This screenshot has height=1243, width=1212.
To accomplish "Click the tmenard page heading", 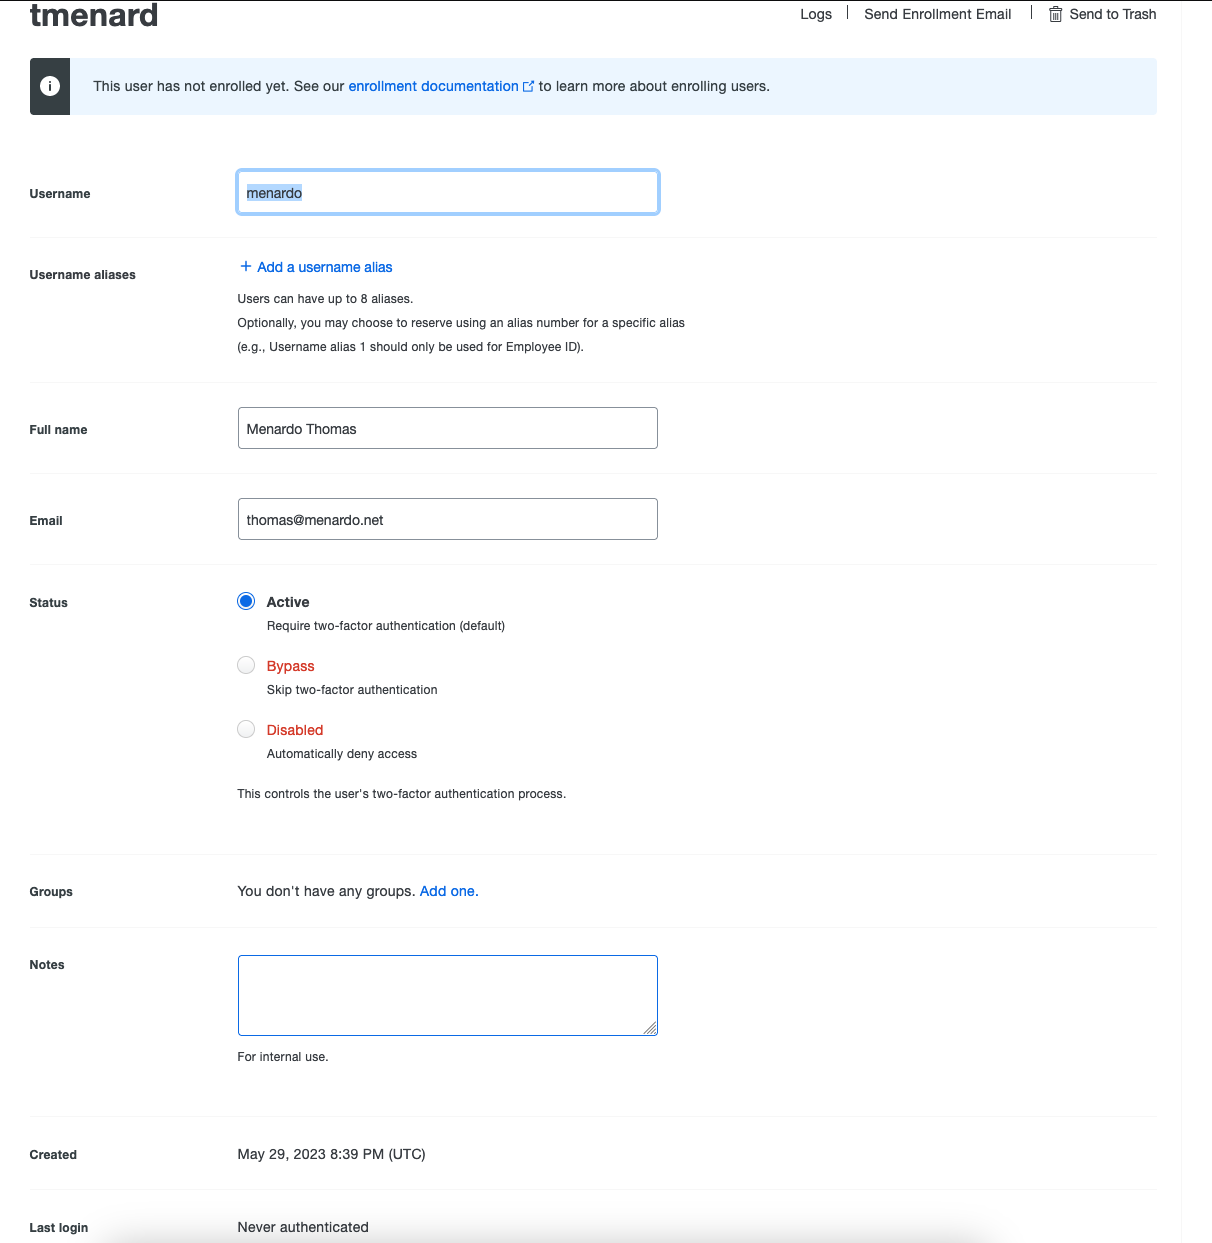I will pos(94,15).
